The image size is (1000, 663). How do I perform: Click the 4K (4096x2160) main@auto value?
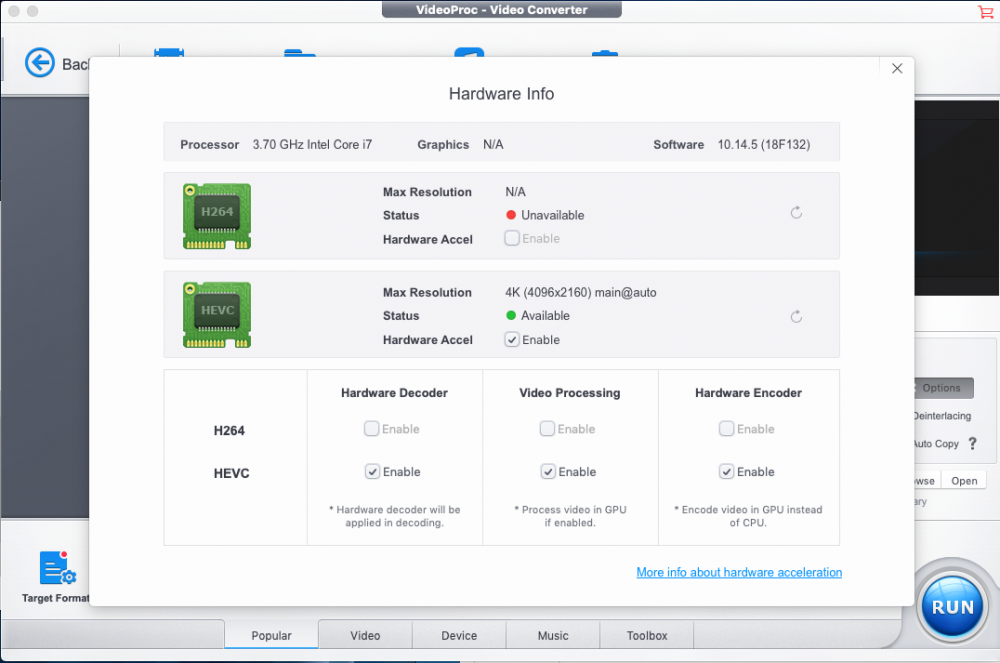point(580,293)
